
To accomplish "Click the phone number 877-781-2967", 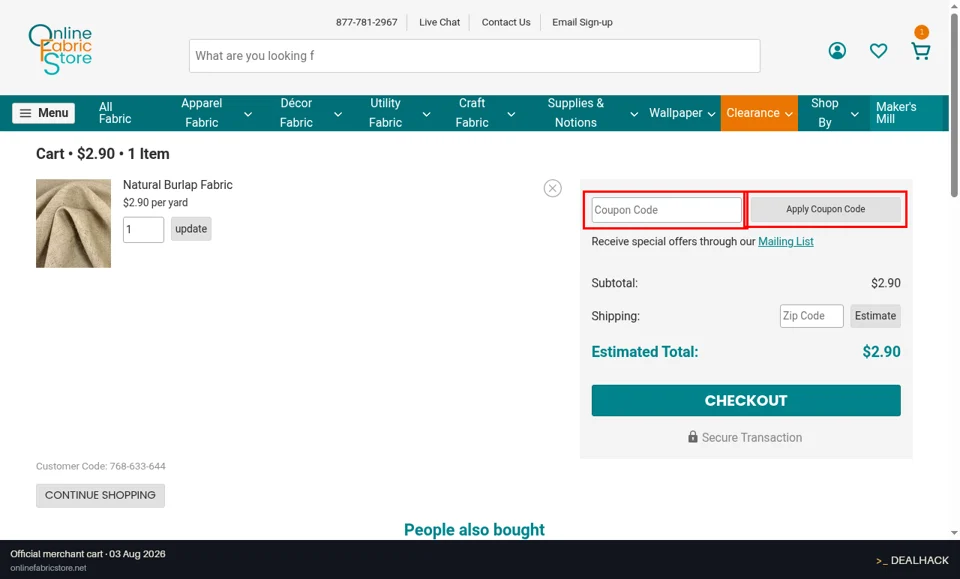I will [x=366, y=23].
